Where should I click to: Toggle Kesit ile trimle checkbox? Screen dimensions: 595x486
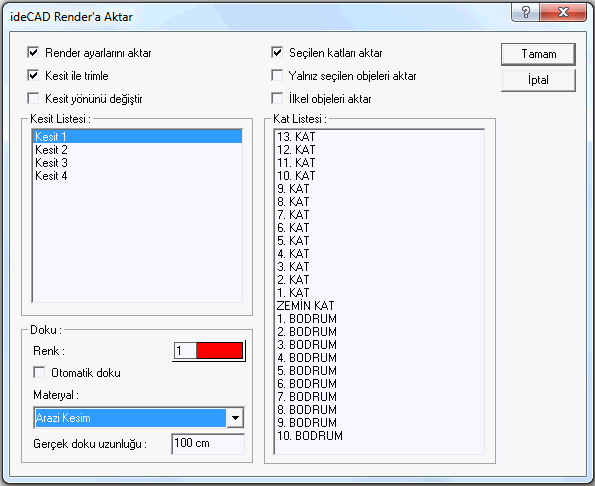click(33, 75)
